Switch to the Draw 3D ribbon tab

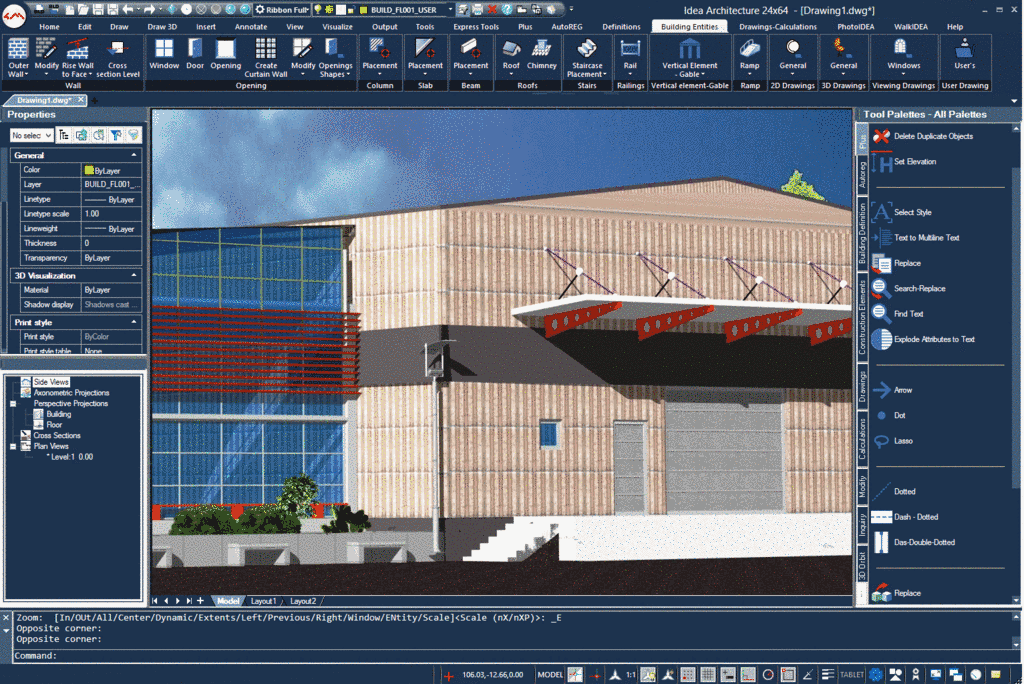pyautogui.click(x=162, y=27)
